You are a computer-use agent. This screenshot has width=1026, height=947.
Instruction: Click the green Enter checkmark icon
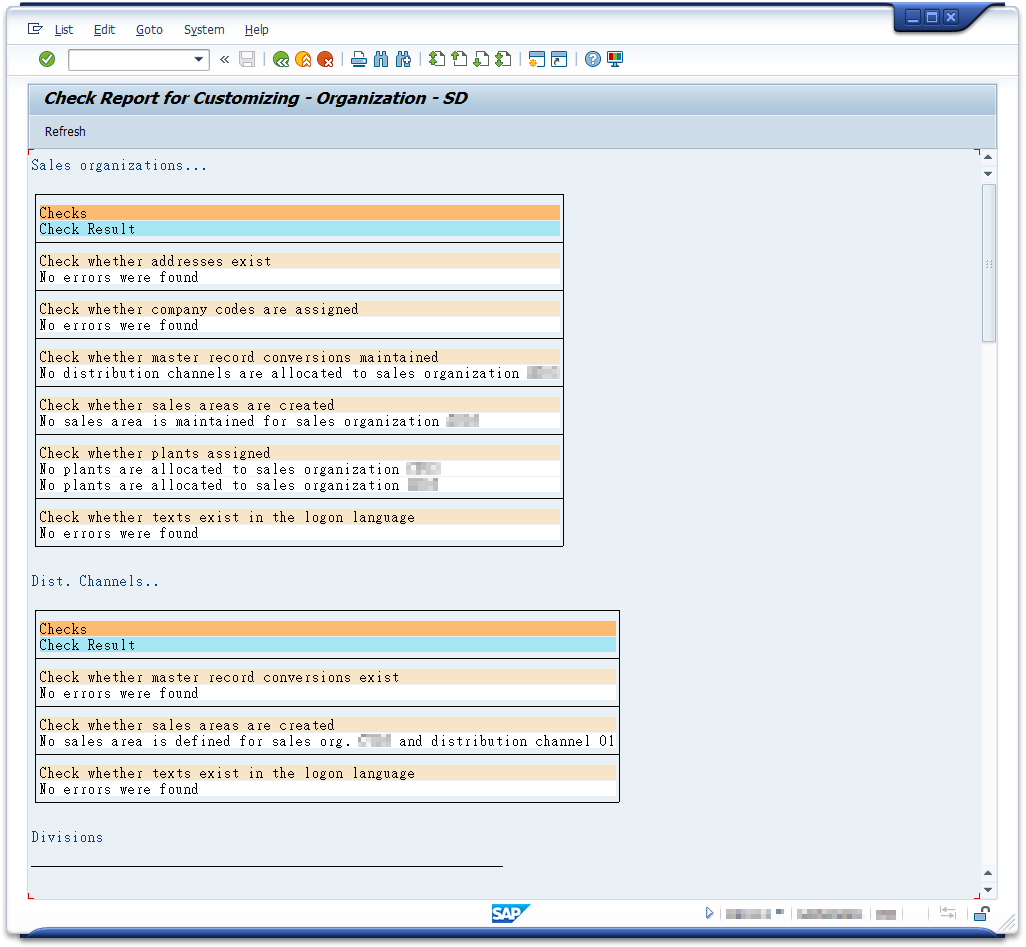[x=47, y=60]
